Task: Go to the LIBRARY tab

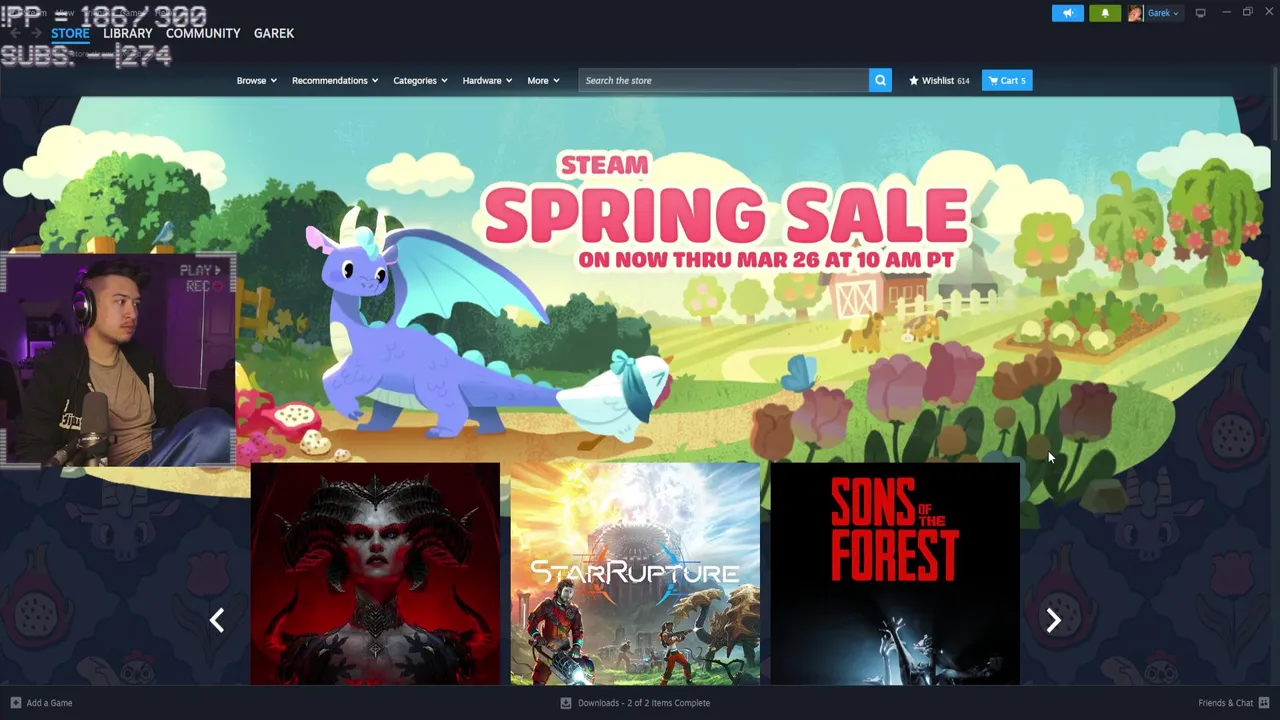Action: coord(127,33)
